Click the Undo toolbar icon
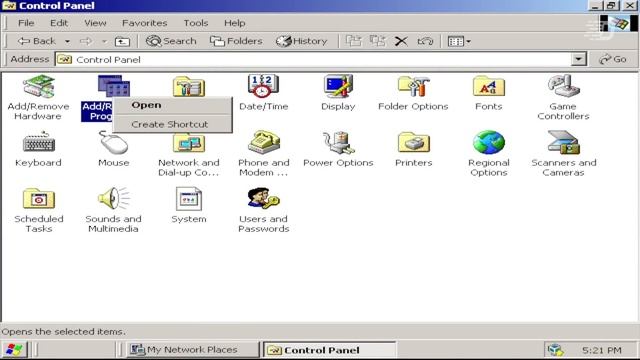The width and height of the screenshot is (640, 360). pos(425,41)
